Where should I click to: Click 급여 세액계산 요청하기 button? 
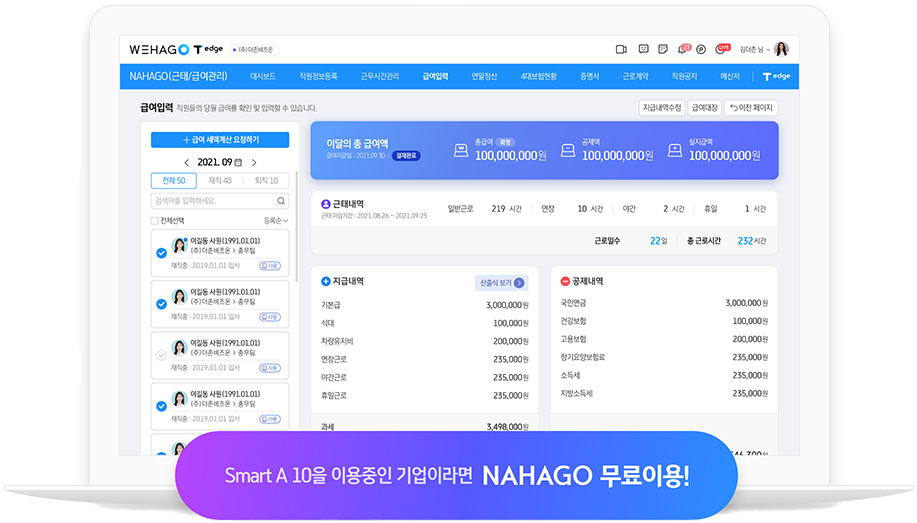click(220, 140)
